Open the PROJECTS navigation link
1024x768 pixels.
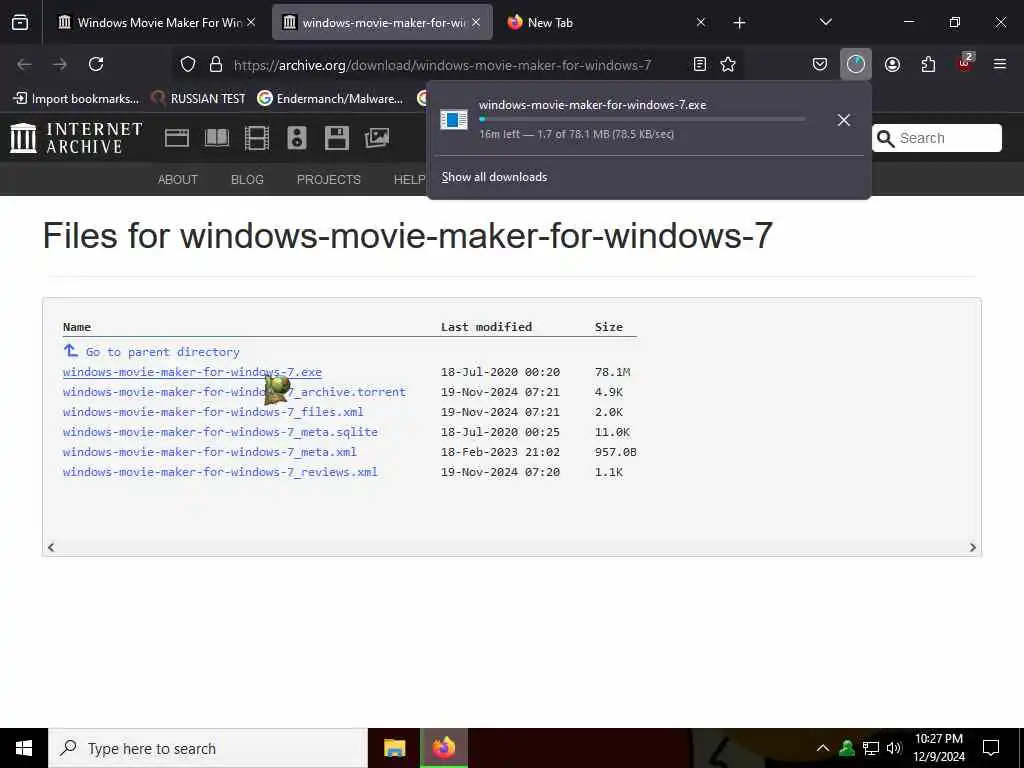coord(328,180)
